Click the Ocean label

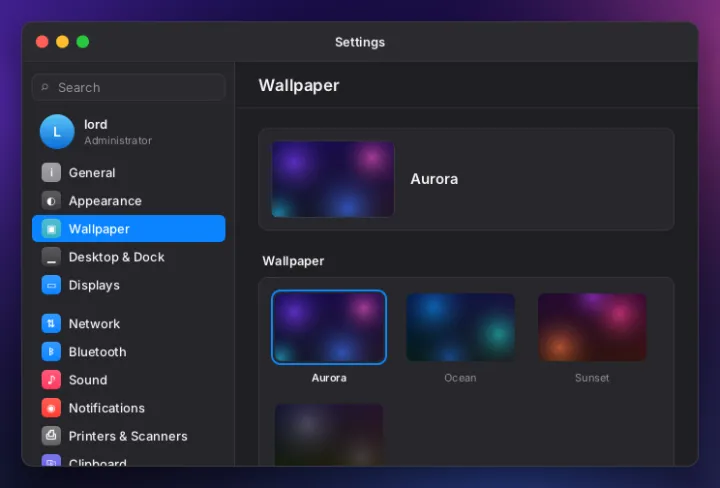click(460, 378)
